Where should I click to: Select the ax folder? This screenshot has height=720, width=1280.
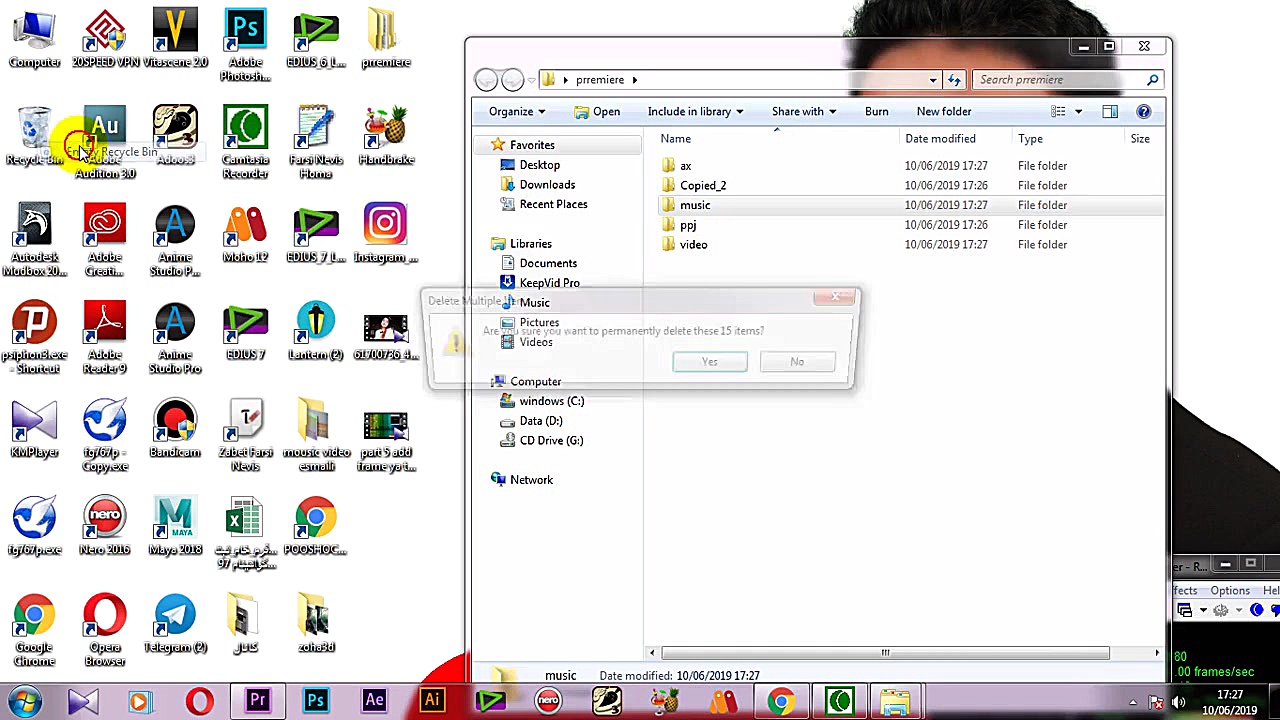686,166
